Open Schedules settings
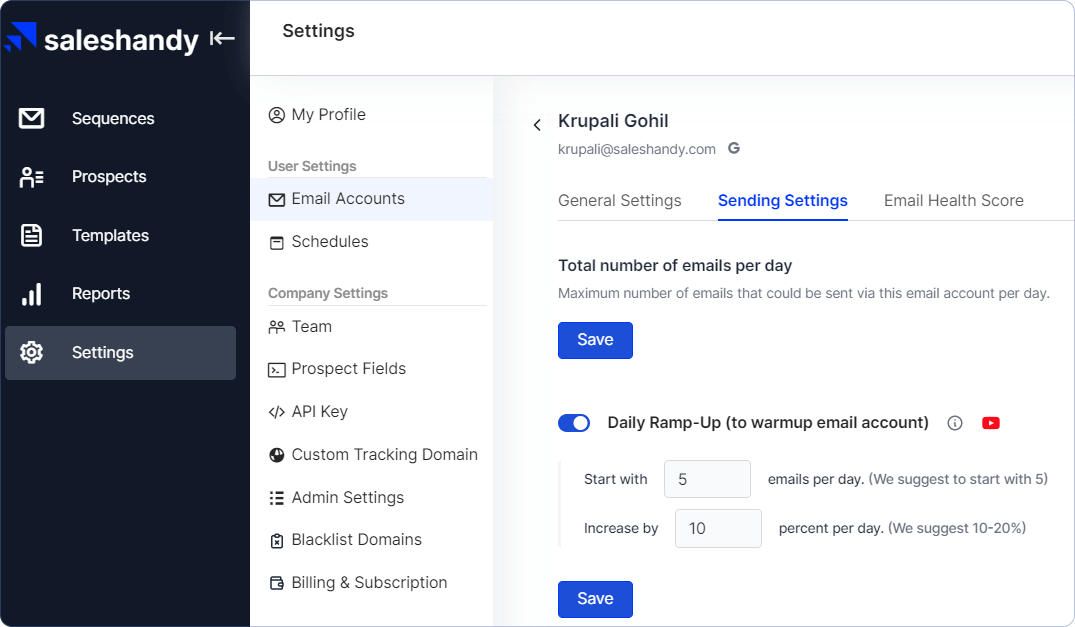 (x=330, y=242)
